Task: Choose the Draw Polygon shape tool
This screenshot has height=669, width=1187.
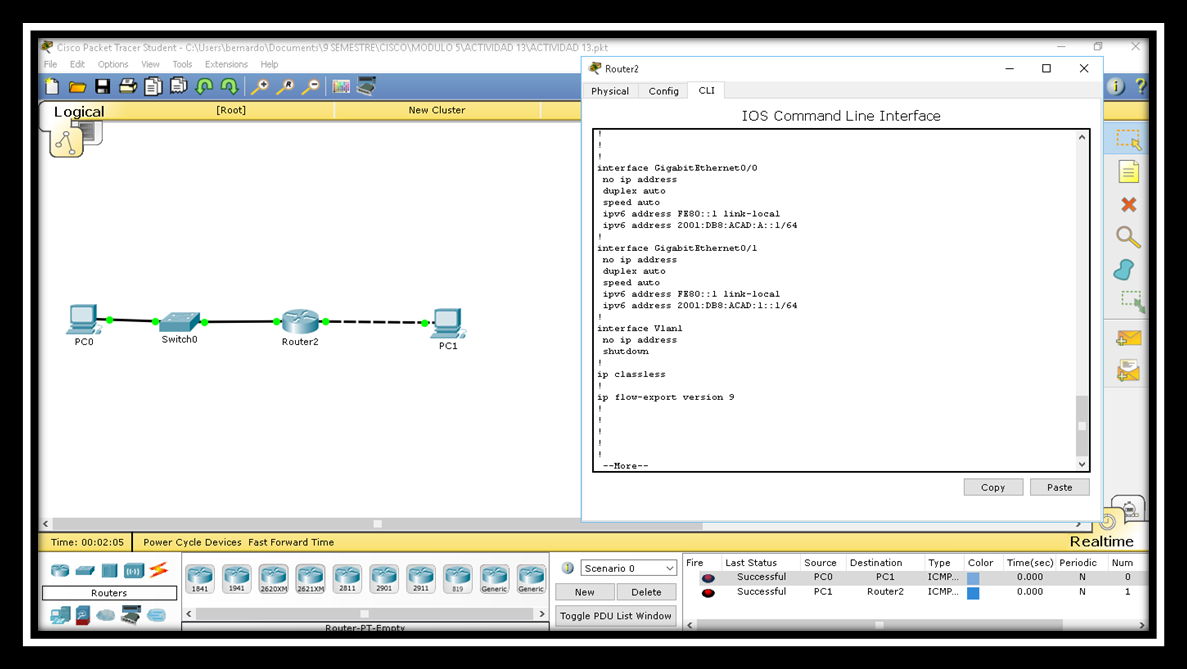Action: pyautogui.click(x=1124, y=269)
